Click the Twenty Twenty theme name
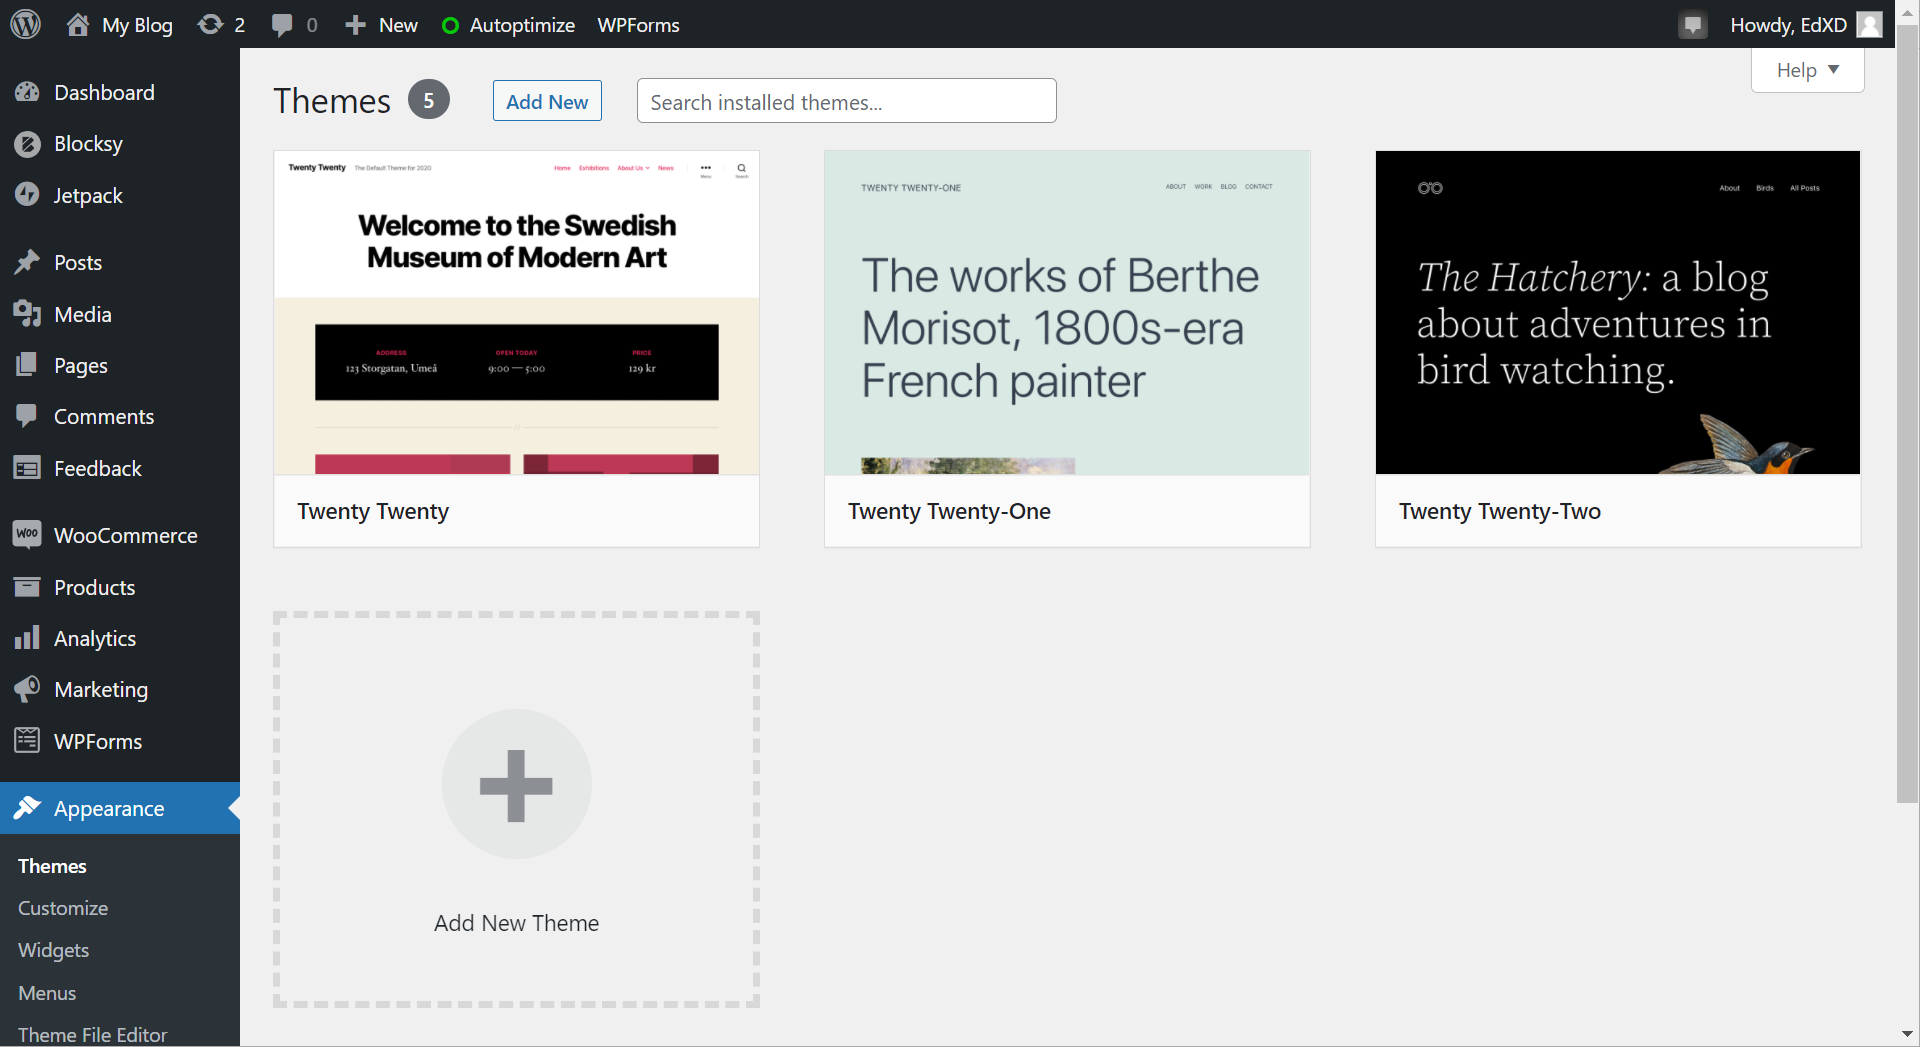1920x1047 pixels. [373, 511]
